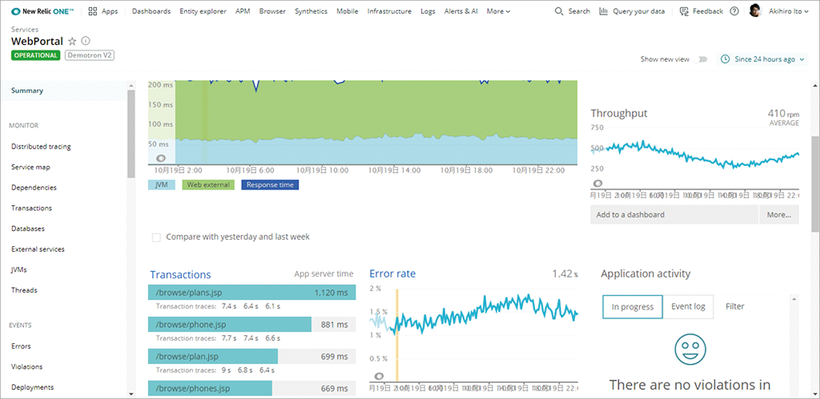Click the Search magnifier icon
Screen dimensions: 820x399
(559, 11)
